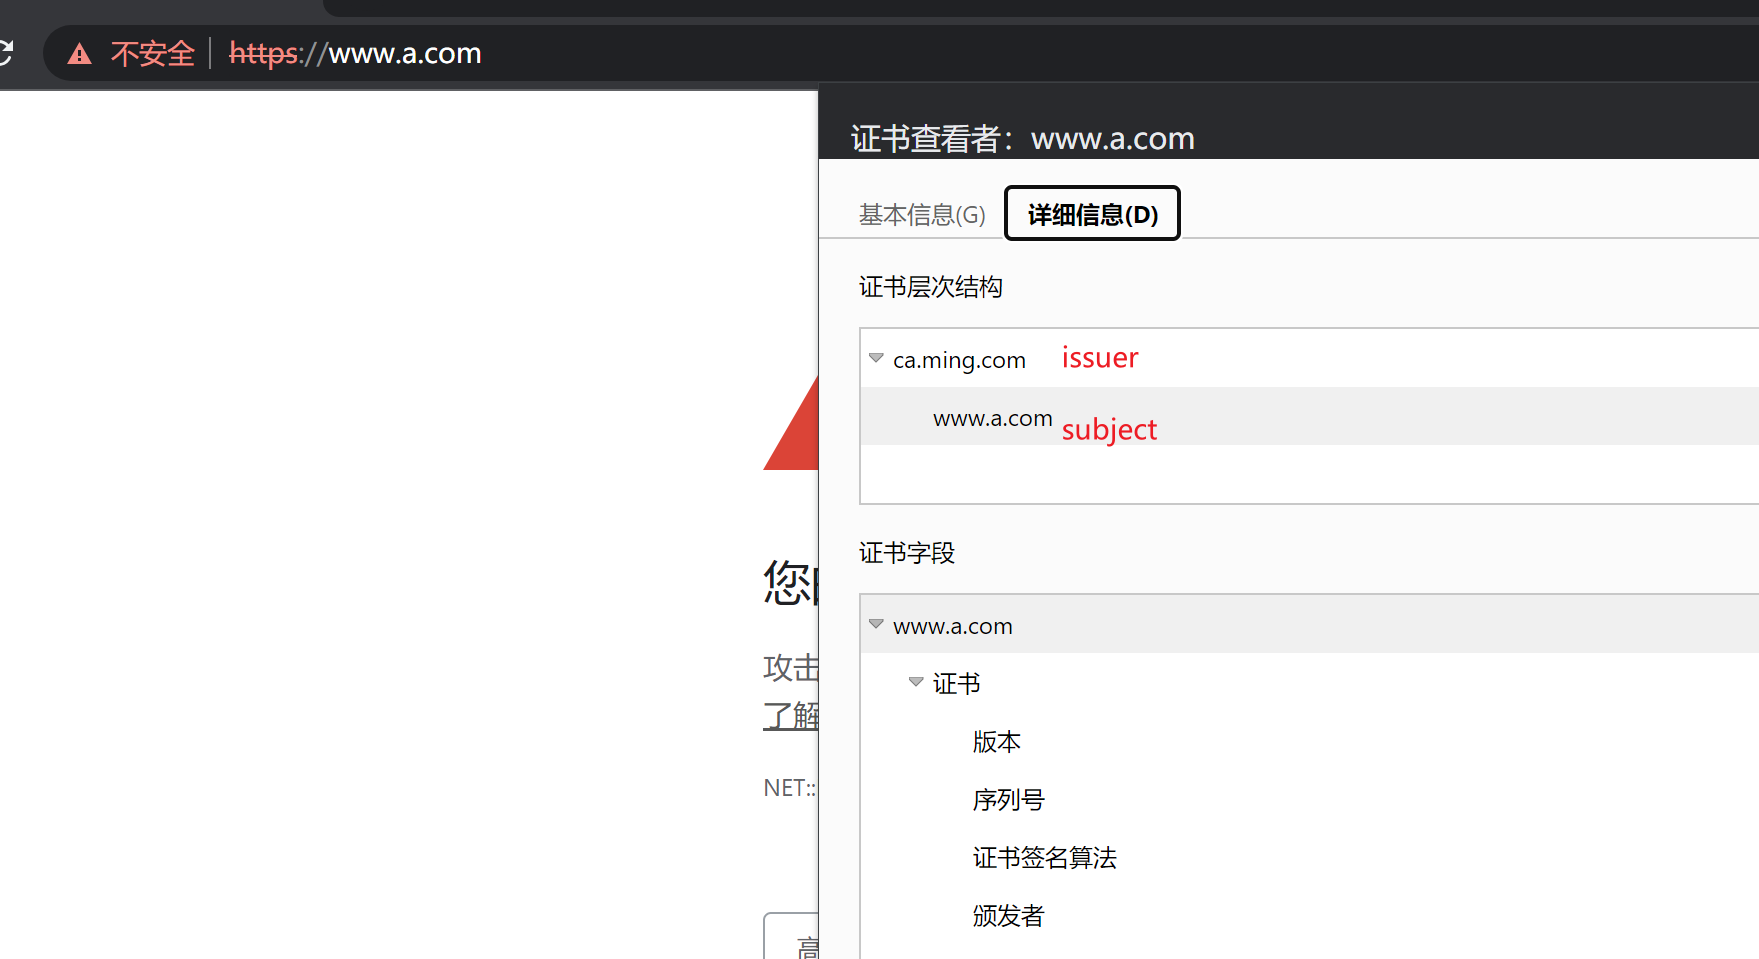The height and width of the screenshot is (959, 1759).
Task: Click the red warning triangle in address bar
Action: [79, 54]
